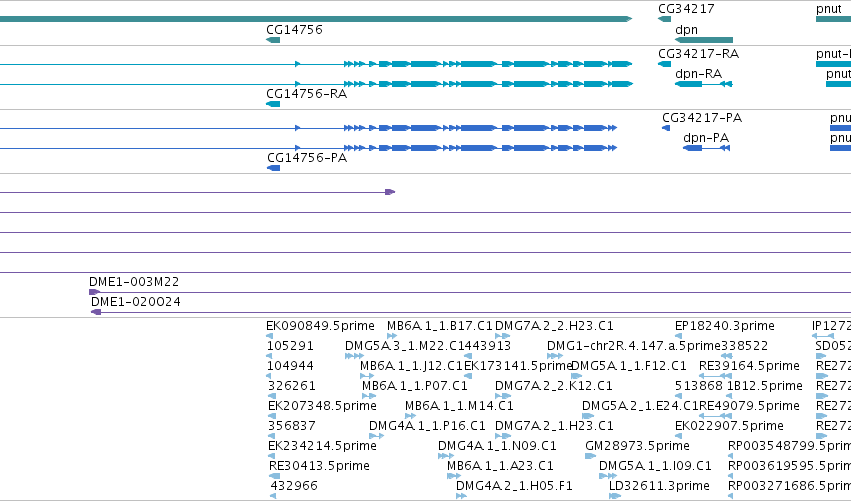This screenshot has height=501, width=851.
Task: Select the DMG5A.1_1.F12.C1 label
Action: pyautogui.click(x=628, y=366)
